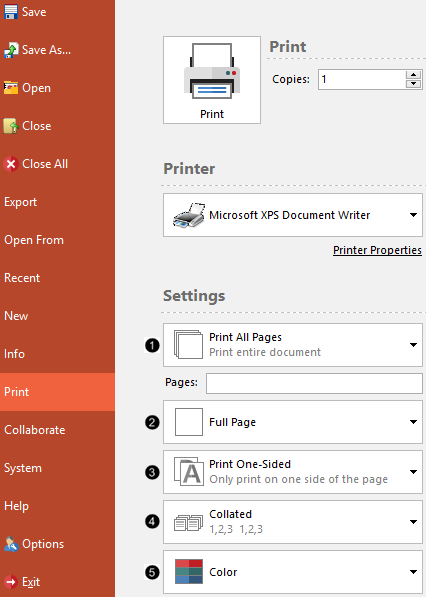Click the Open folder icon

point(11,88)
